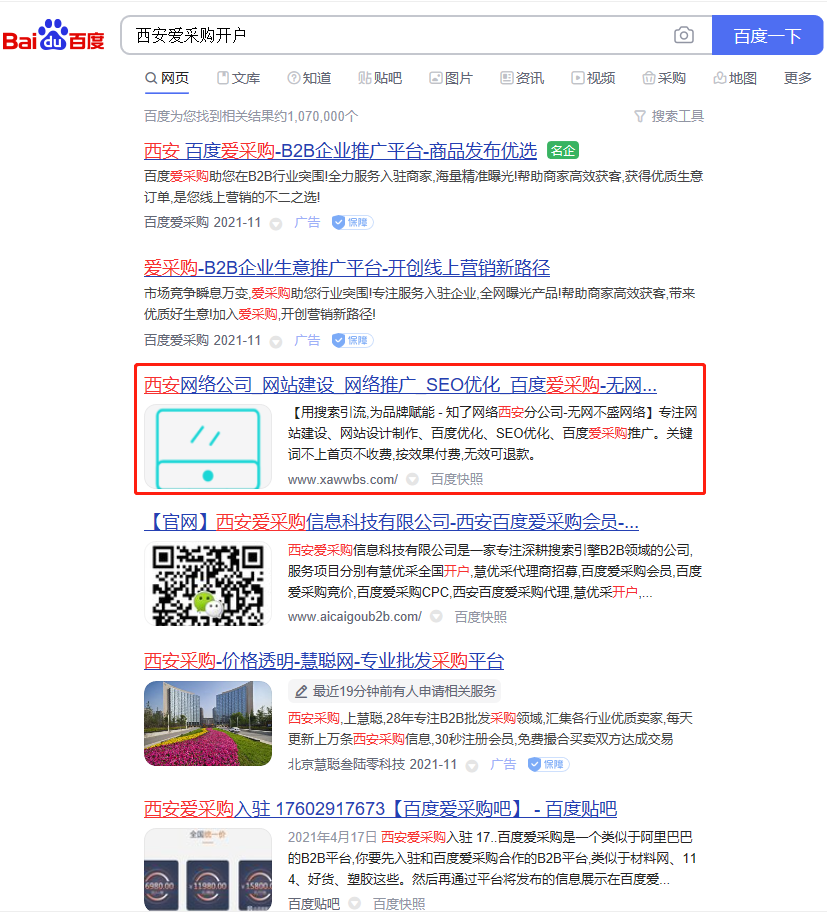The height and width of the screenshot is (913, 827).
Task: Click www.aicaigoub2b.com/ URL
Action: [355, 617]
